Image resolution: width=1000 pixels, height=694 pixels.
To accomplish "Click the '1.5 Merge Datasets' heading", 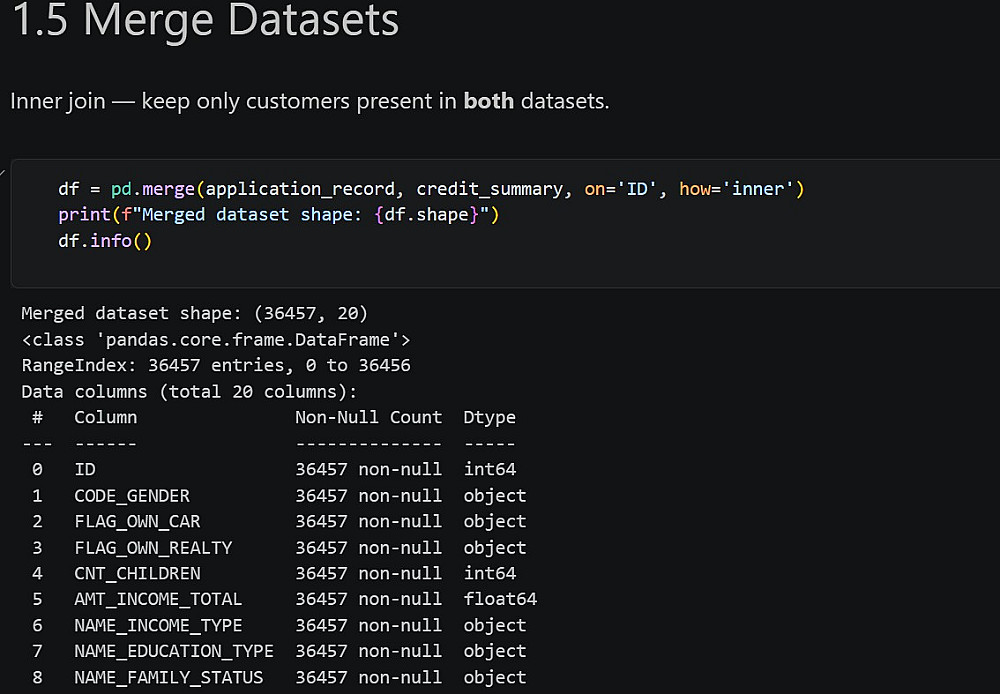I will click(x=206, y=21).
